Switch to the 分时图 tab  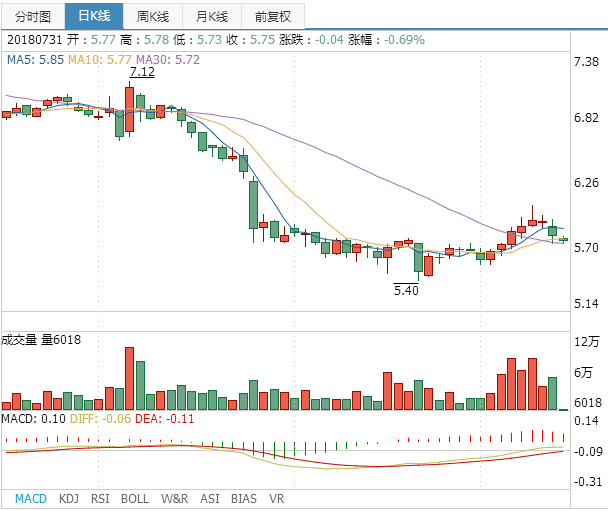pyautogui.click(x=33, y=16)
